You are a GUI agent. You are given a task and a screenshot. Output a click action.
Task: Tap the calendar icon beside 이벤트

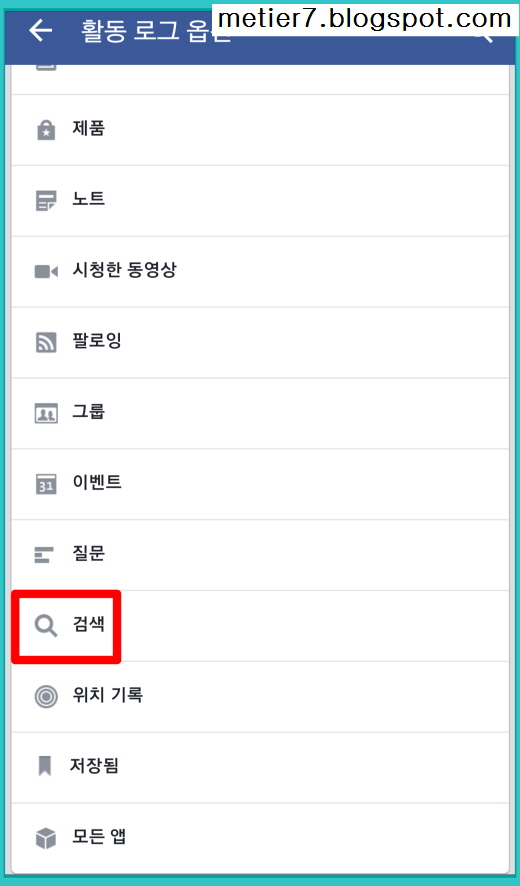46,484
